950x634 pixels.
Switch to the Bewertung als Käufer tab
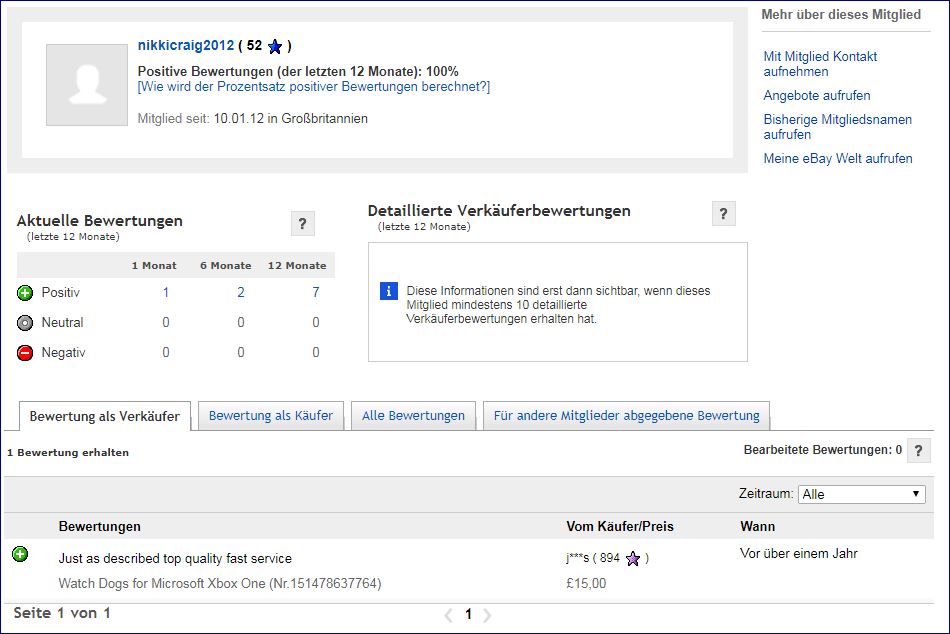pos(270,416)
